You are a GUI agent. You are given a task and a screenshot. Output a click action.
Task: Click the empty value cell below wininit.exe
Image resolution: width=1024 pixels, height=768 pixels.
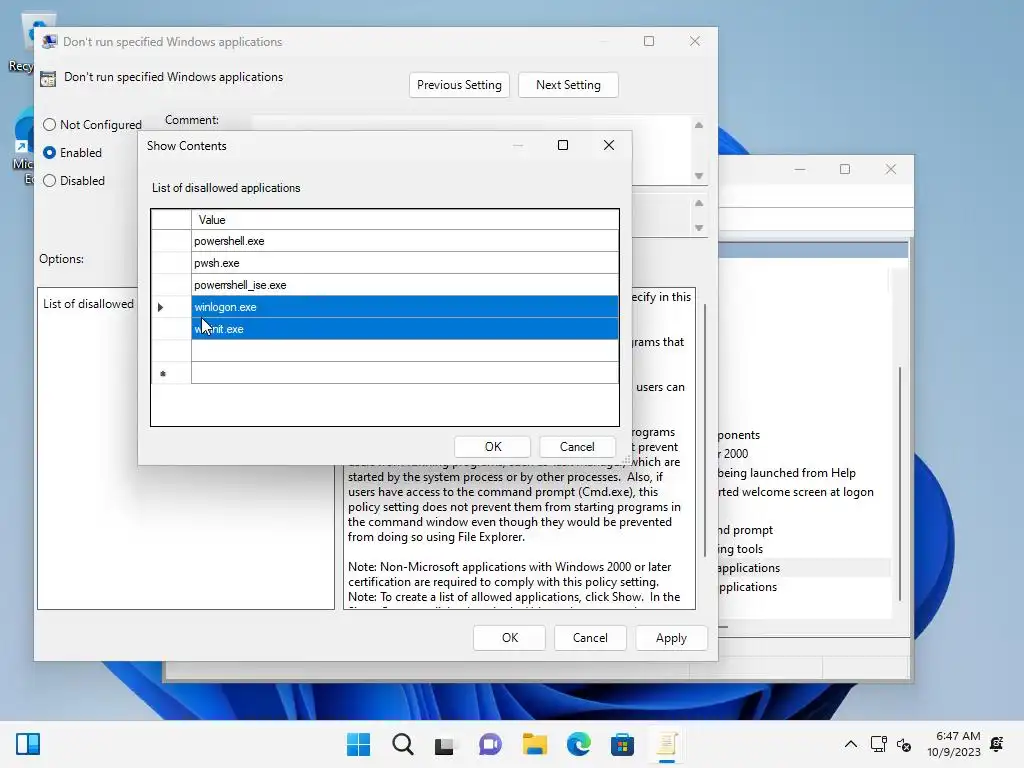405,351
